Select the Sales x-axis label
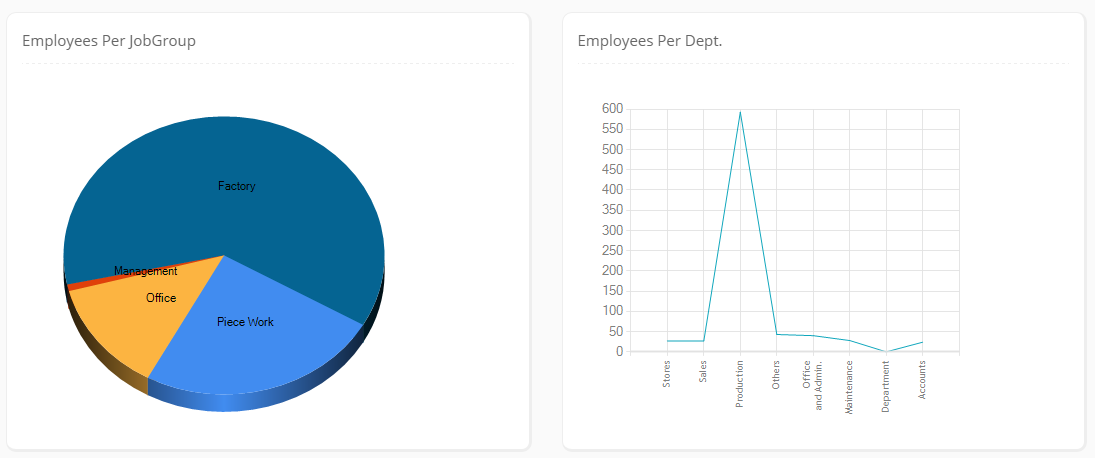The width and height of the screenshot is (1095, 458). [703, 373]
